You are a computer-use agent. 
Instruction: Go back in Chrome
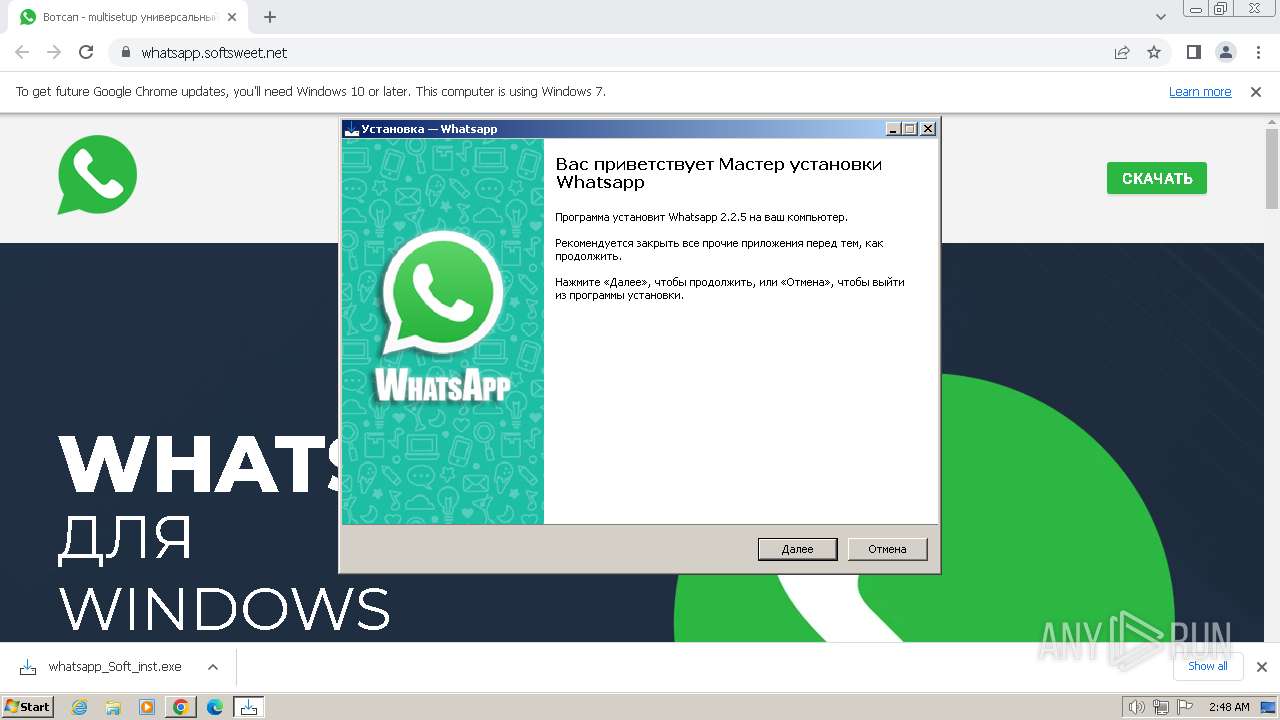click(22, 52)
